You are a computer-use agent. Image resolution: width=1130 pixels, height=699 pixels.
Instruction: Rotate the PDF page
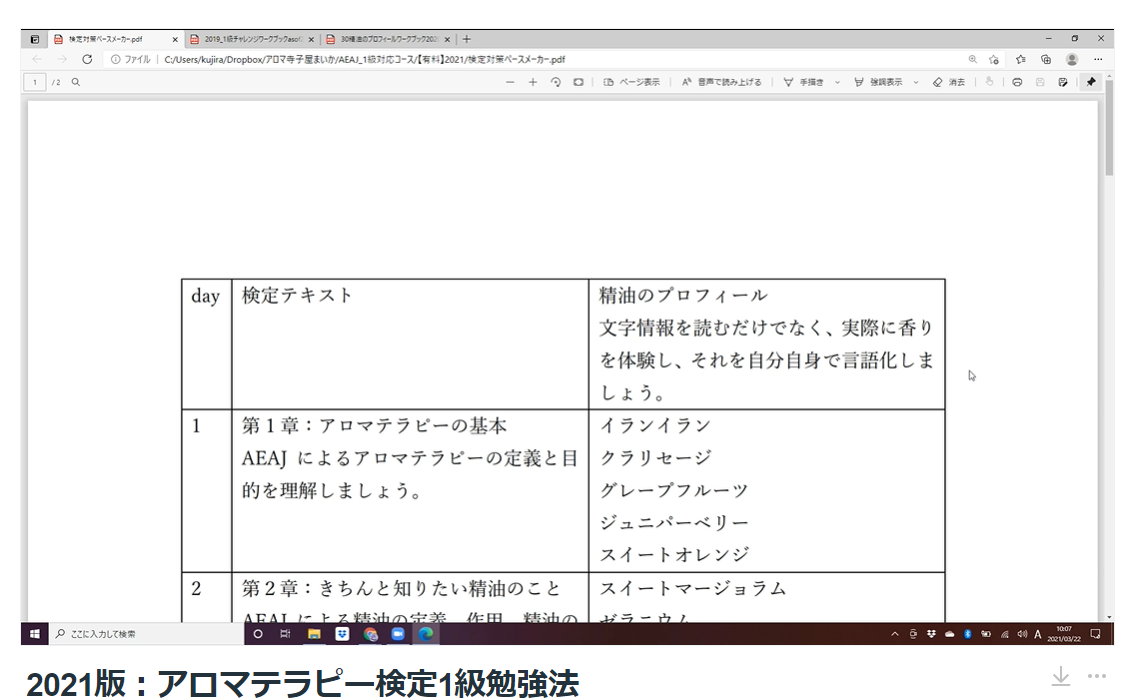[556, 82]
